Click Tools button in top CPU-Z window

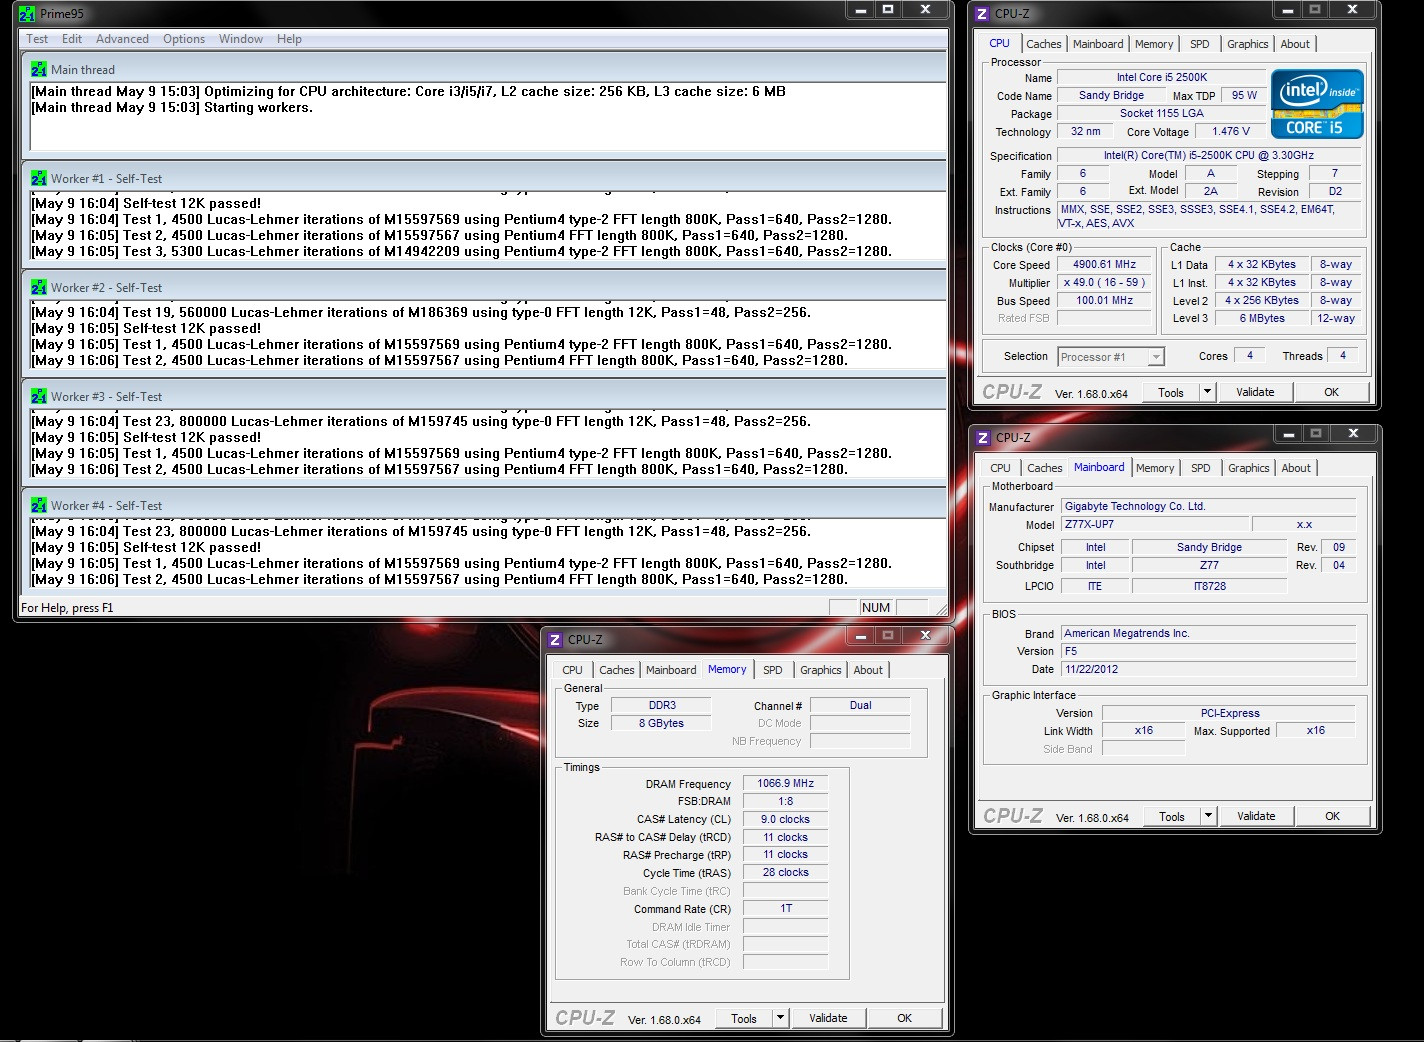(x=1171, y=392)
